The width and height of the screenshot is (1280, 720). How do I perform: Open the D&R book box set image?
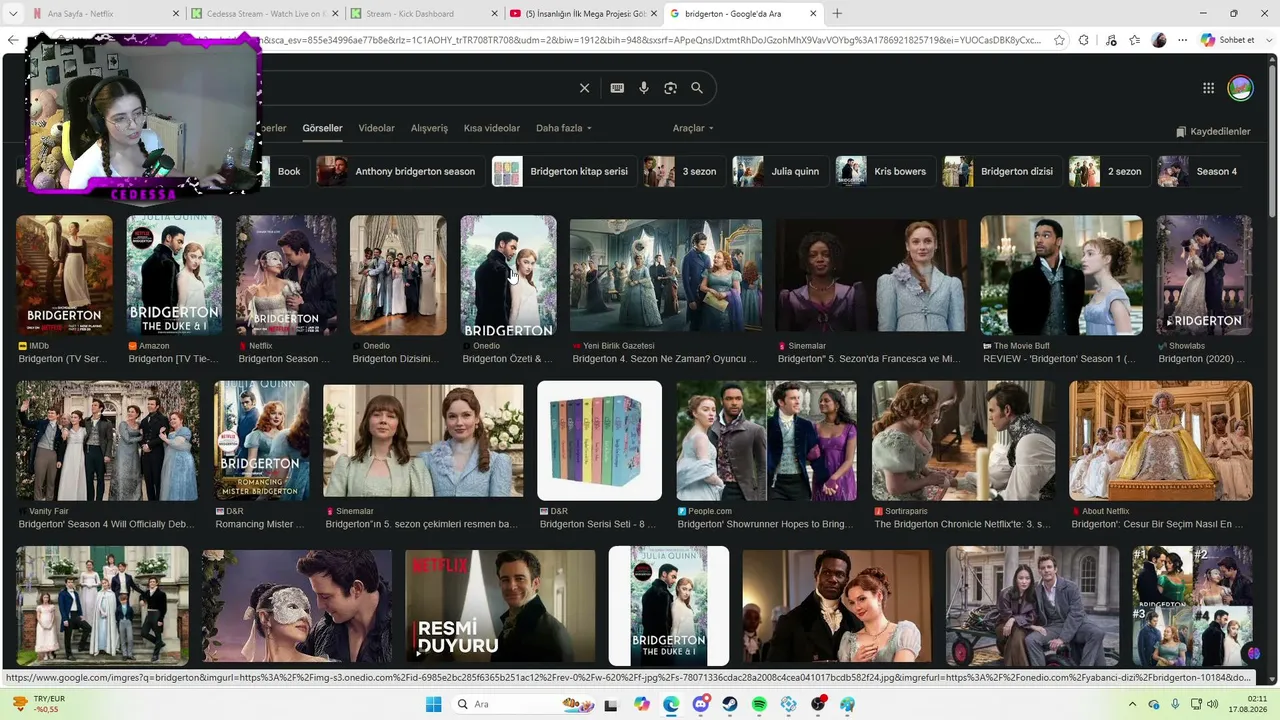(x=600, y=440)
